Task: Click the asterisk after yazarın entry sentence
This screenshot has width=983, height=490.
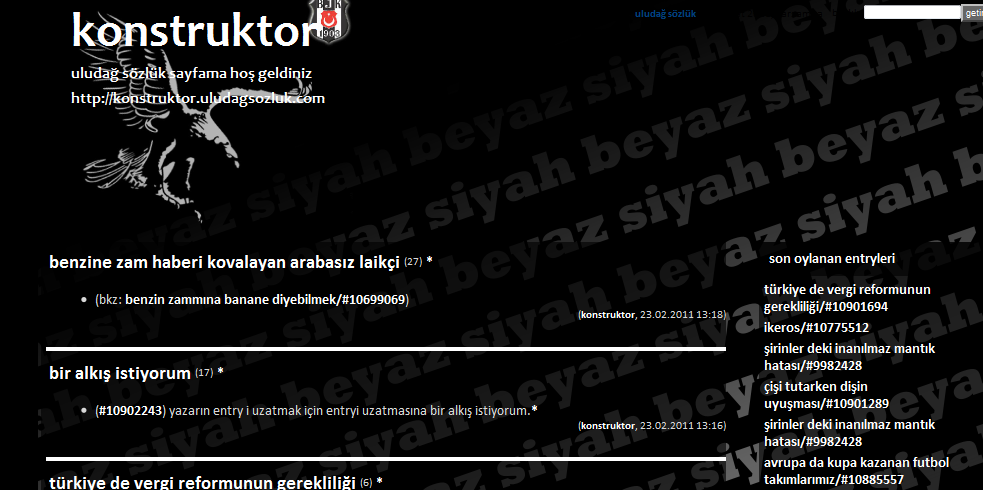Action: pyautogui.click(x=535, y=410)
